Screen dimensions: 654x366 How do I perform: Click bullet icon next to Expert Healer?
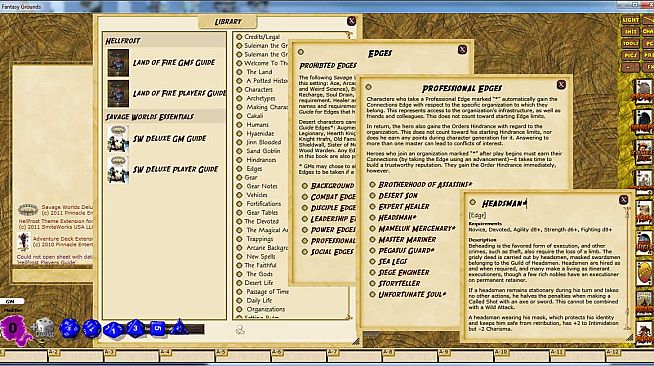(372, 206)
